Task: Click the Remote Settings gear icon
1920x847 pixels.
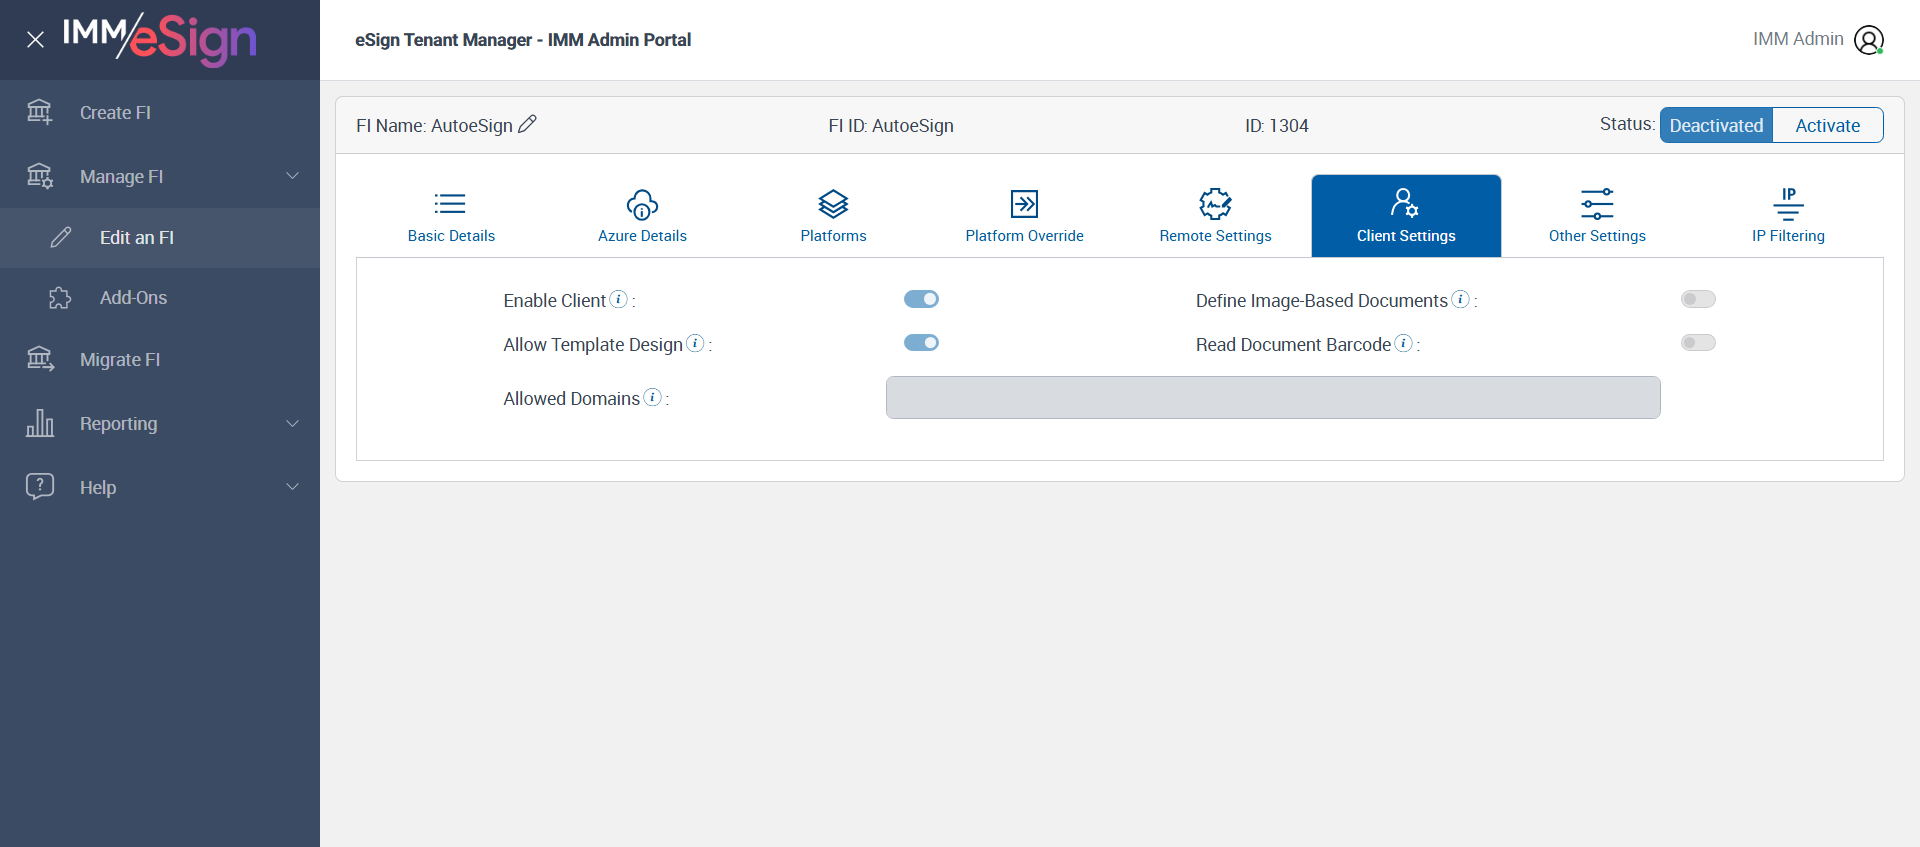Action: [1215, 204]
